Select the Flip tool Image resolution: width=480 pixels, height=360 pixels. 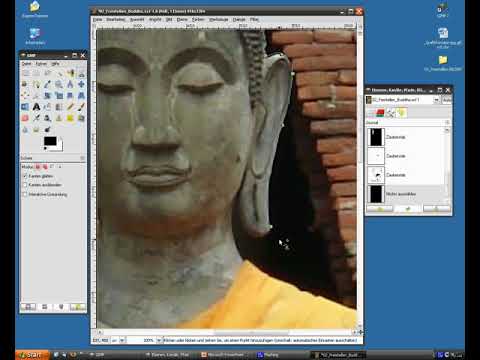(25, 107)
